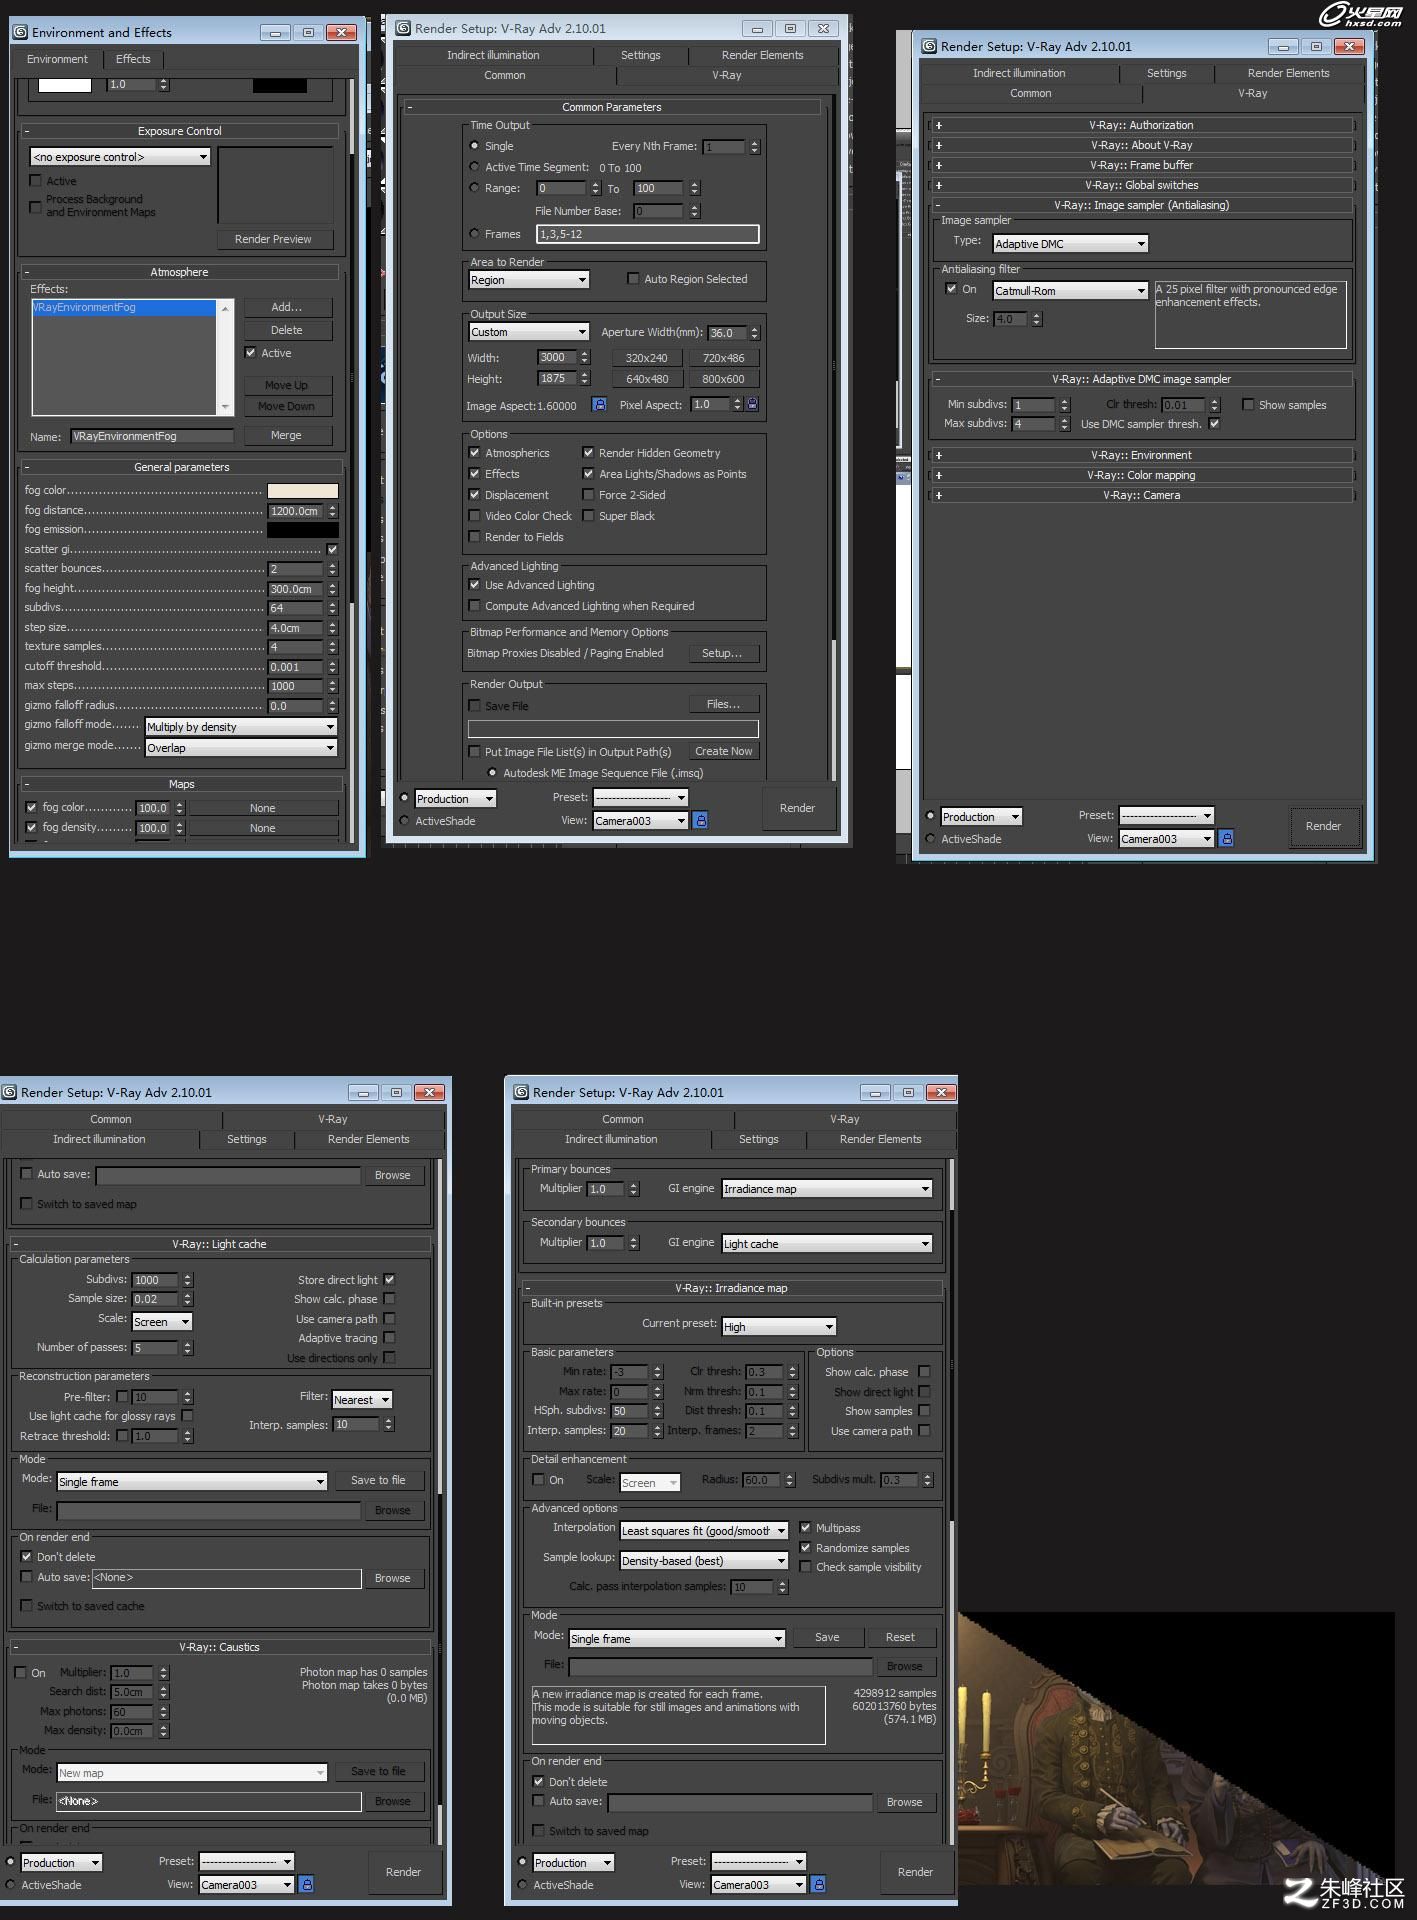This screenshot has width=1417, height=1920.
Task: Open Output Size Custom dropdown
Action: coord(529,332)
